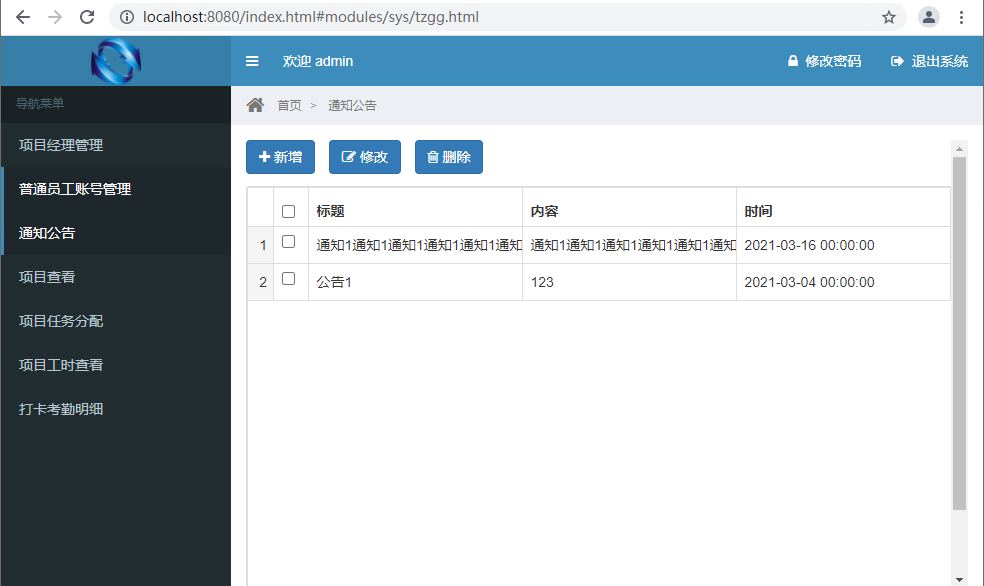Click the scrollbar up arrow
This screenshot has height=586, width=984.
click(959, 149)
